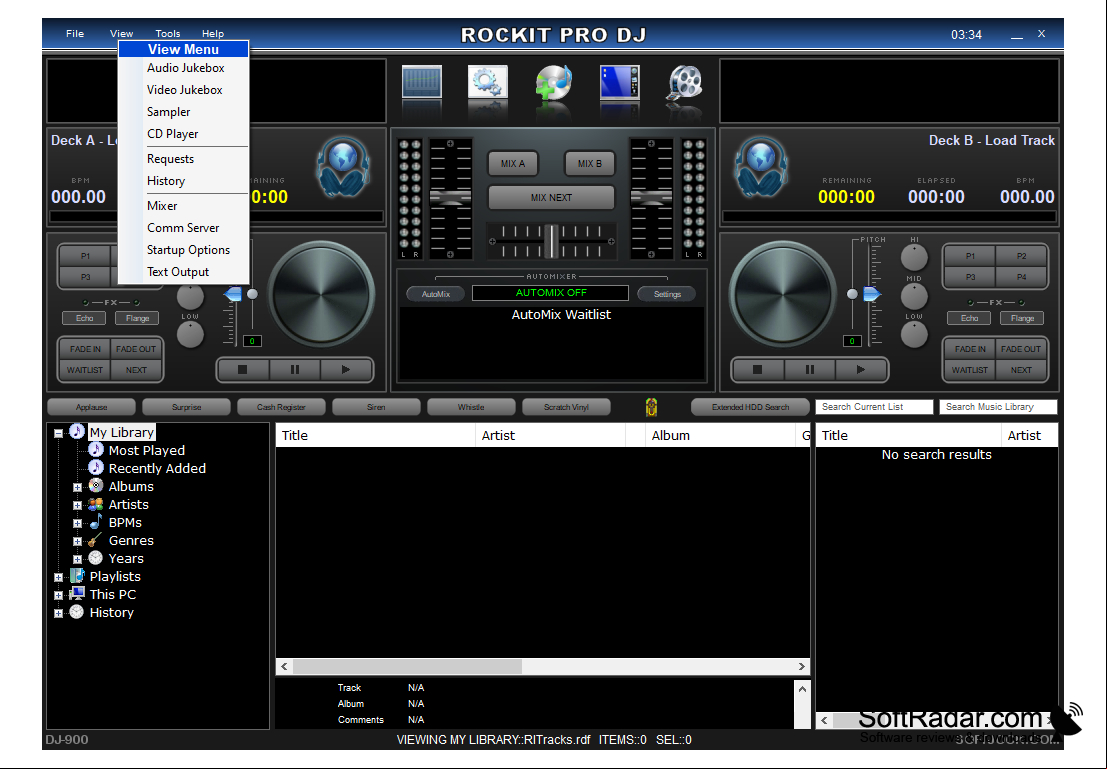Select Recently Added in library tree
This screenshot has width=1107, height=769.
tap(157, 468)
